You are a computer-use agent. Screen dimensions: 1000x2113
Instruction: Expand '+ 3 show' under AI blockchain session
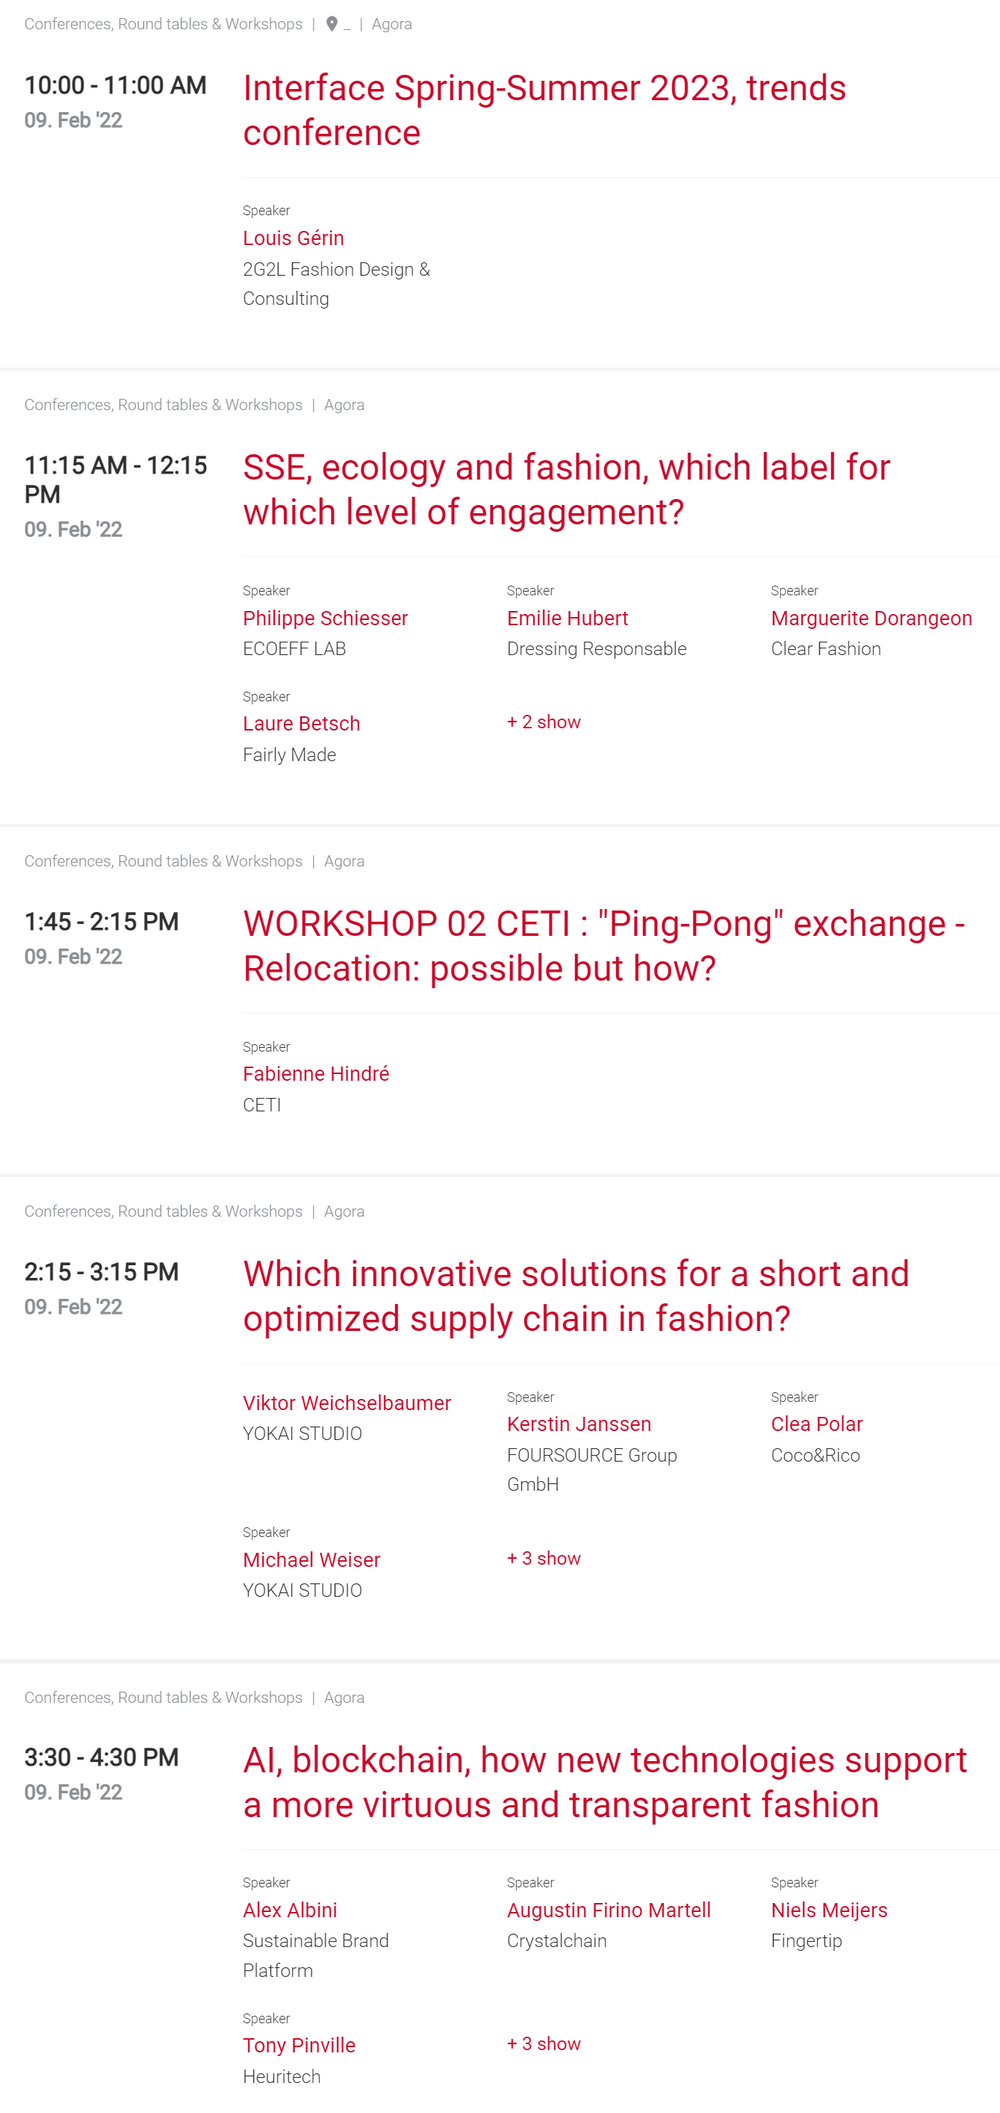coord(543,2044)
